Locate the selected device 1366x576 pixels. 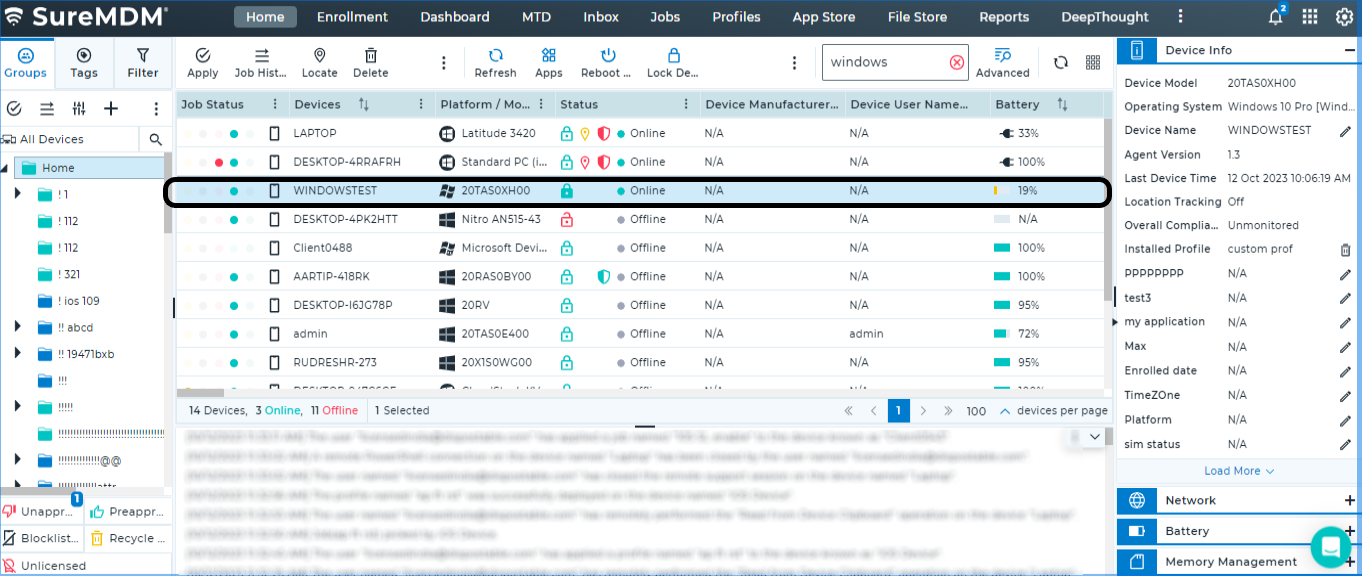click(x=320, y=62)
